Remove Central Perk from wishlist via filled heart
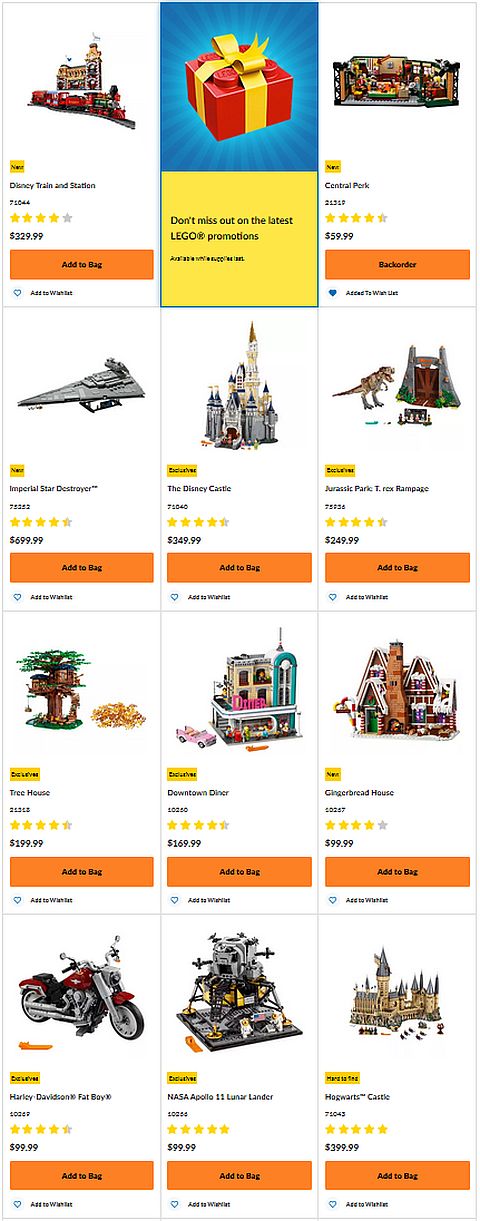480x1221 pixels. click(333, 293)
